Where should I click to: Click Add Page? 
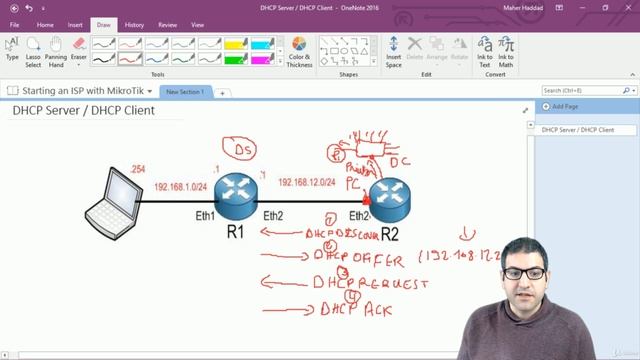(x=560, y=107)
